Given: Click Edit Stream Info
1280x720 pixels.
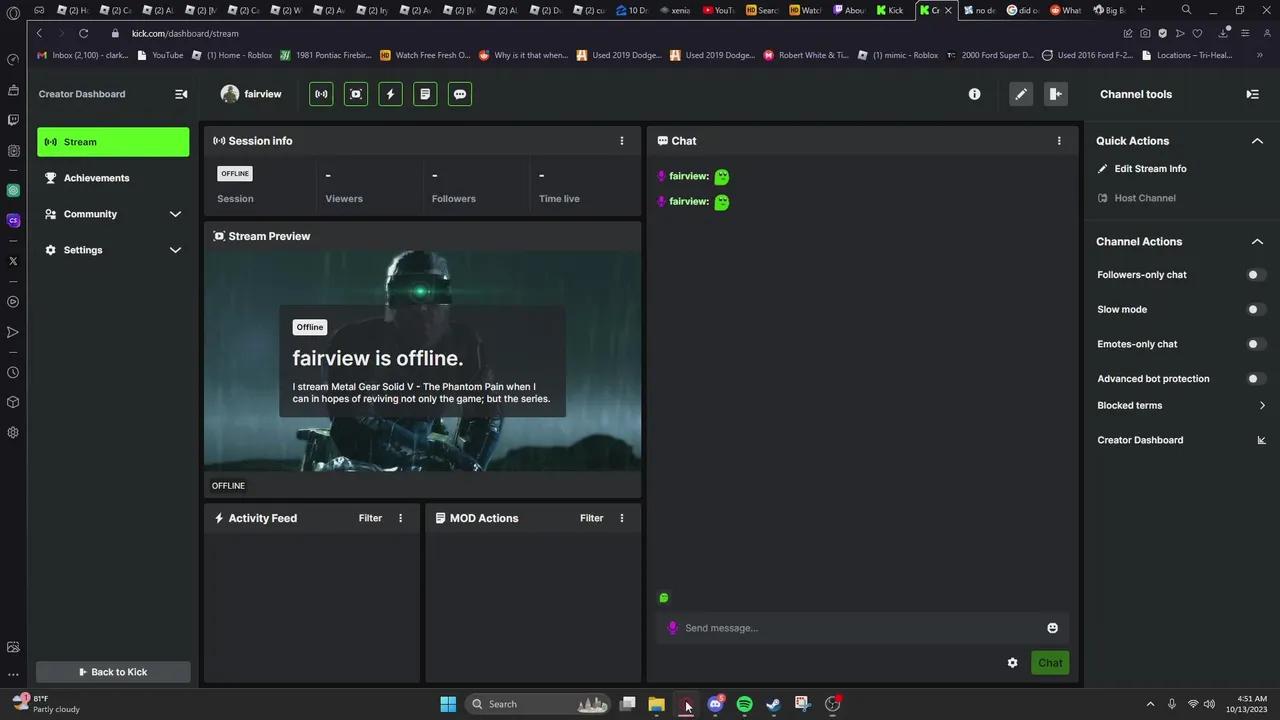Looking at the screenshot, I should click(x=1141, y=169).
